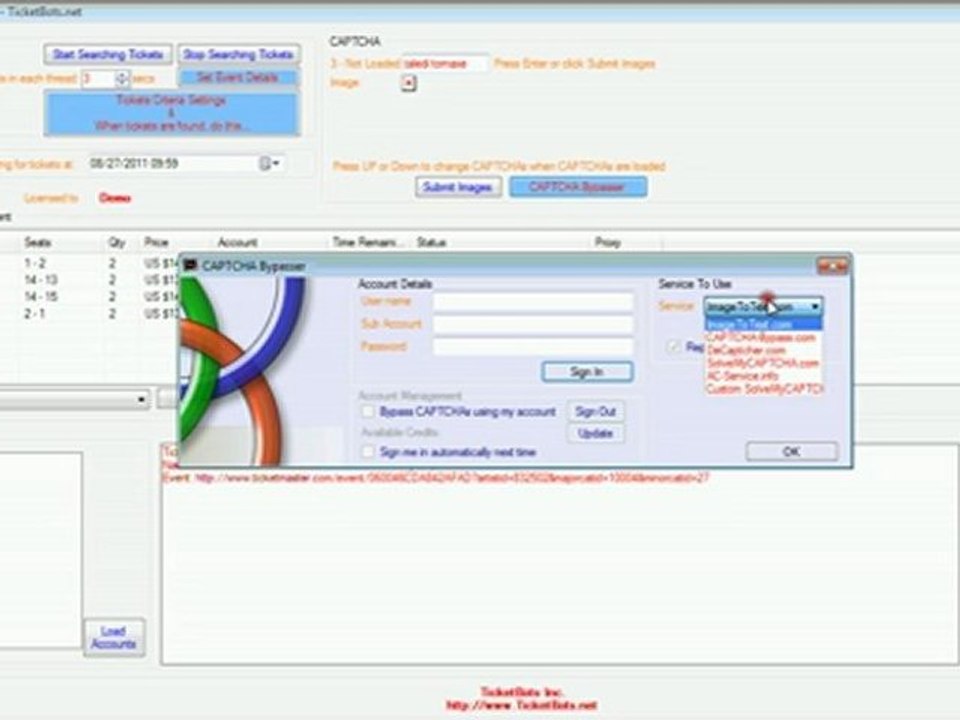Click the CAPTCHA Bypasser dialog title icon

190,266
